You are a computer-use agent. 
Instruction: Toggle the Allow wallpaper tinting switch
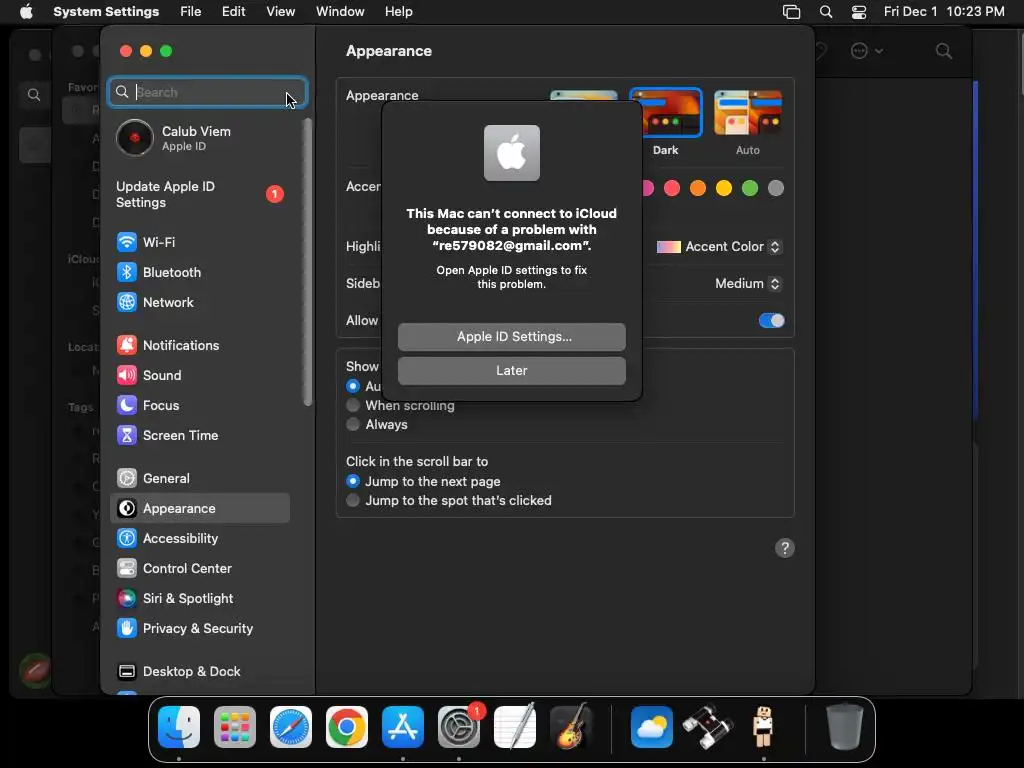pos(771,321)
